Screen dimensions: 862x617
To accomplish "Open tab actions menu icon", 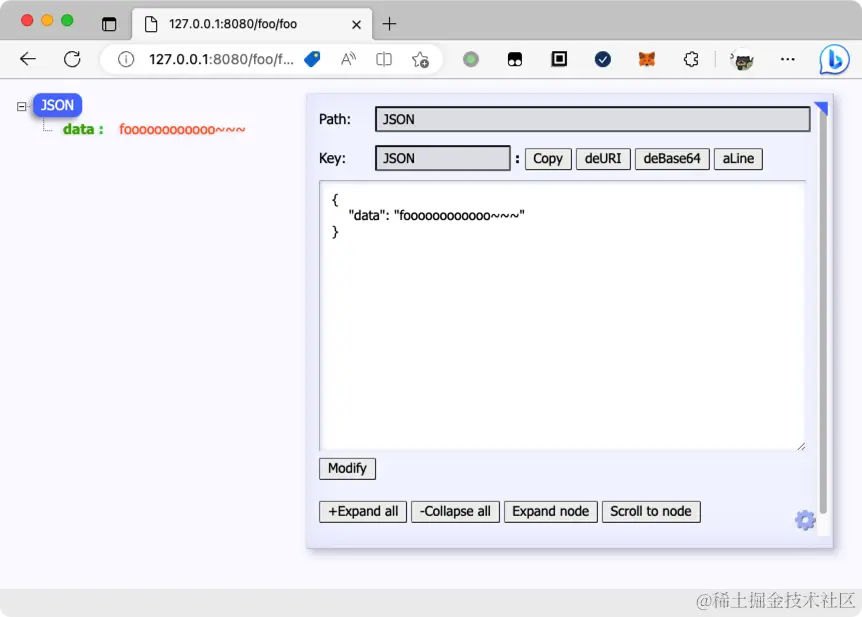I will (x=109, y=24).
